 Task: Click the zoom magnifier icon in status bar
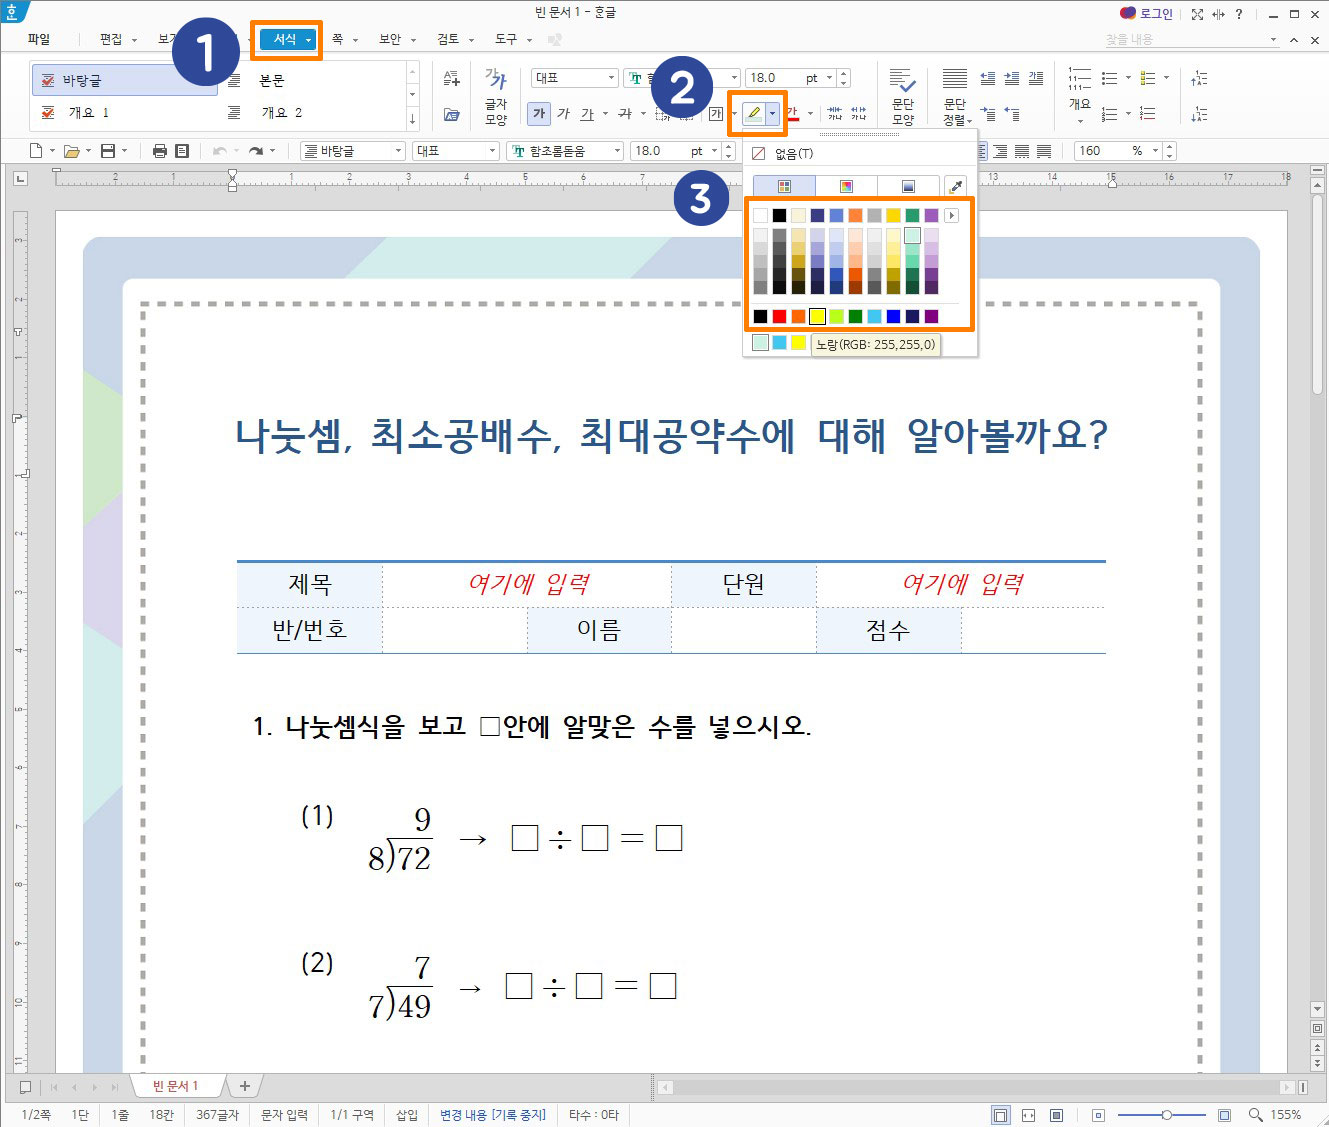(x=1255, y=1115)
